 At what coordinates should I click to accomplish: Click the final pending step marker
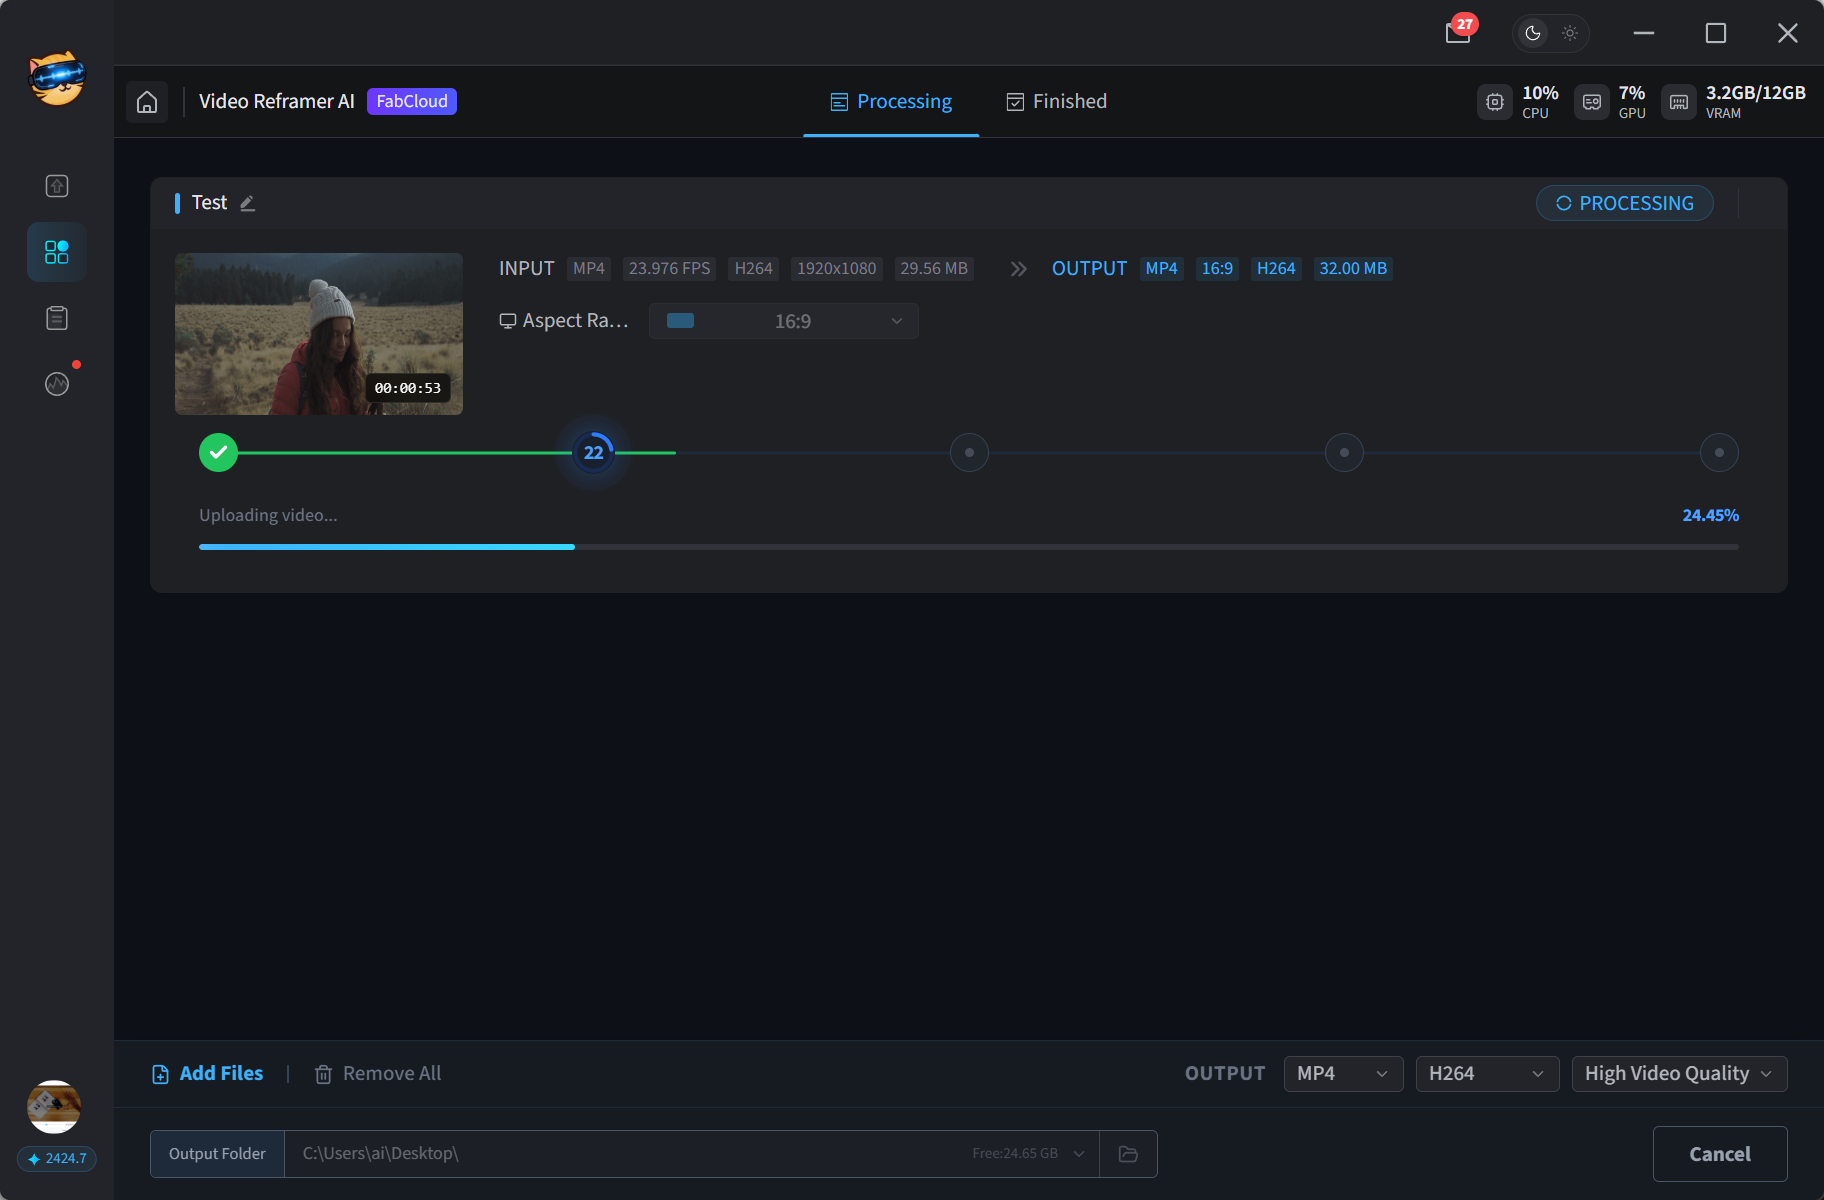point(1719,453)
